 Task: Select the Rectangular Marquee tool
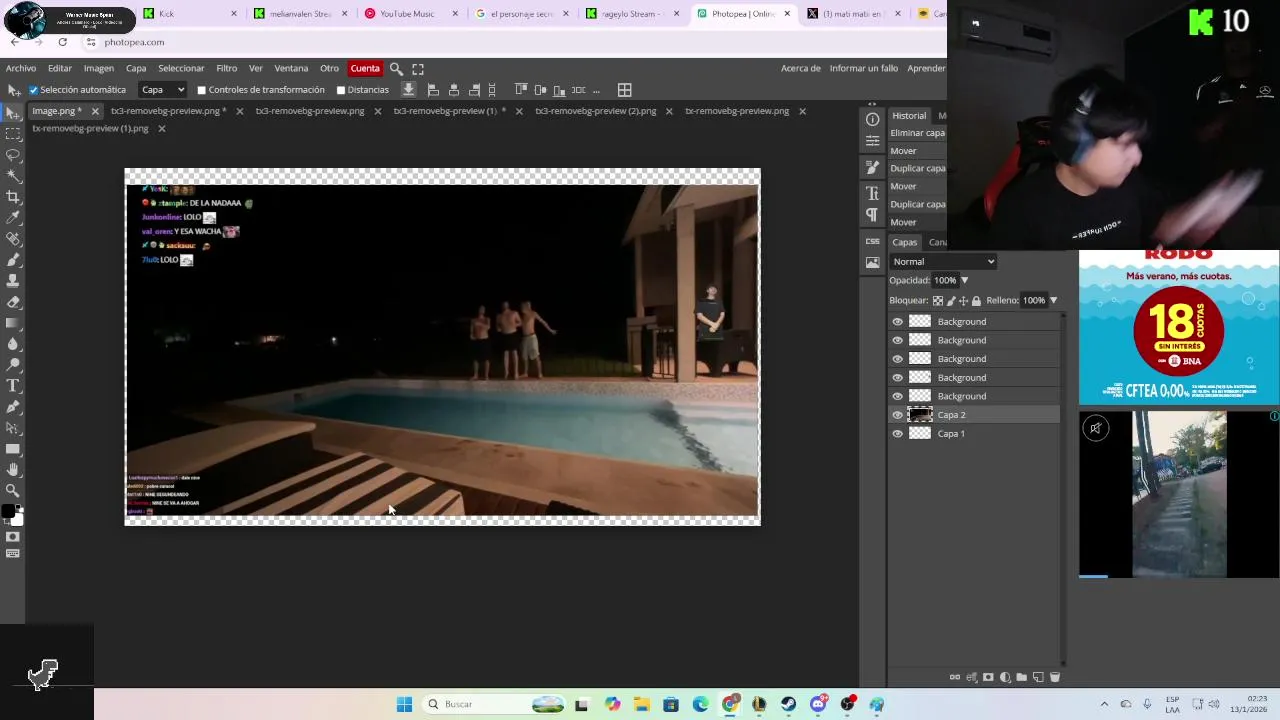(x=13, y=133)
